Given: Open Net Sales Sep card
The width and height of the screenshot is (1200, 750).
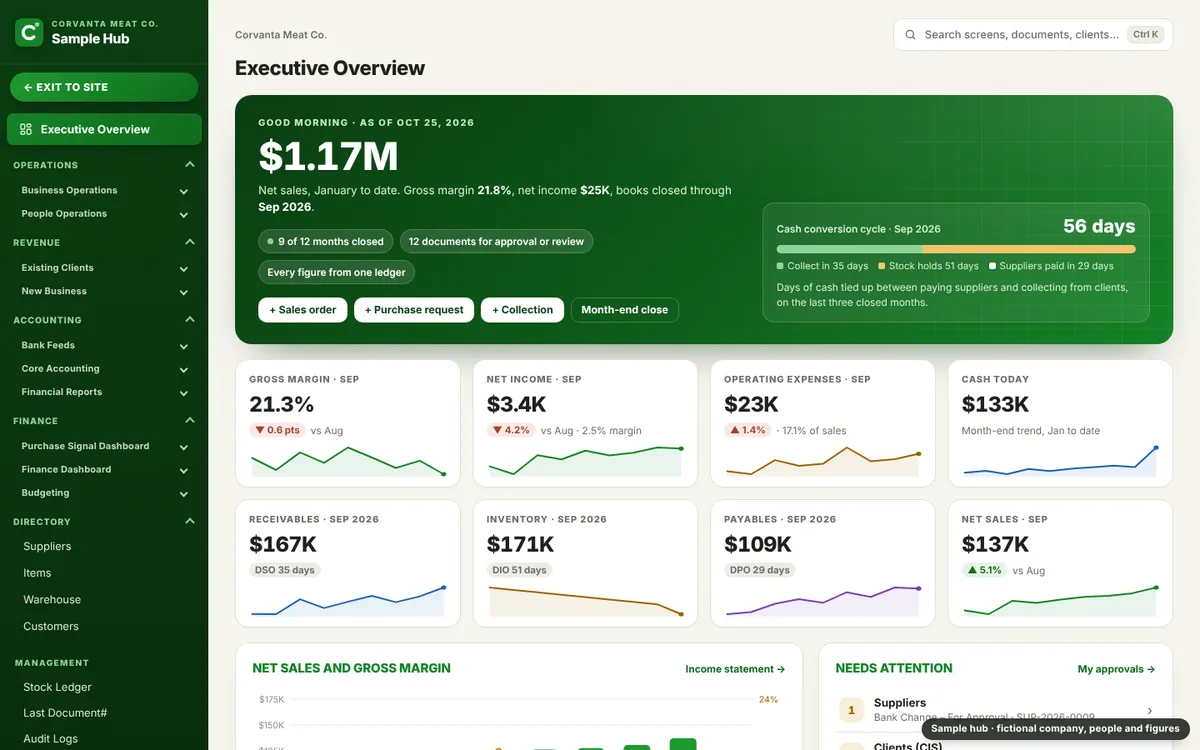Looking at the screenshot, I should pos(1060,563).
